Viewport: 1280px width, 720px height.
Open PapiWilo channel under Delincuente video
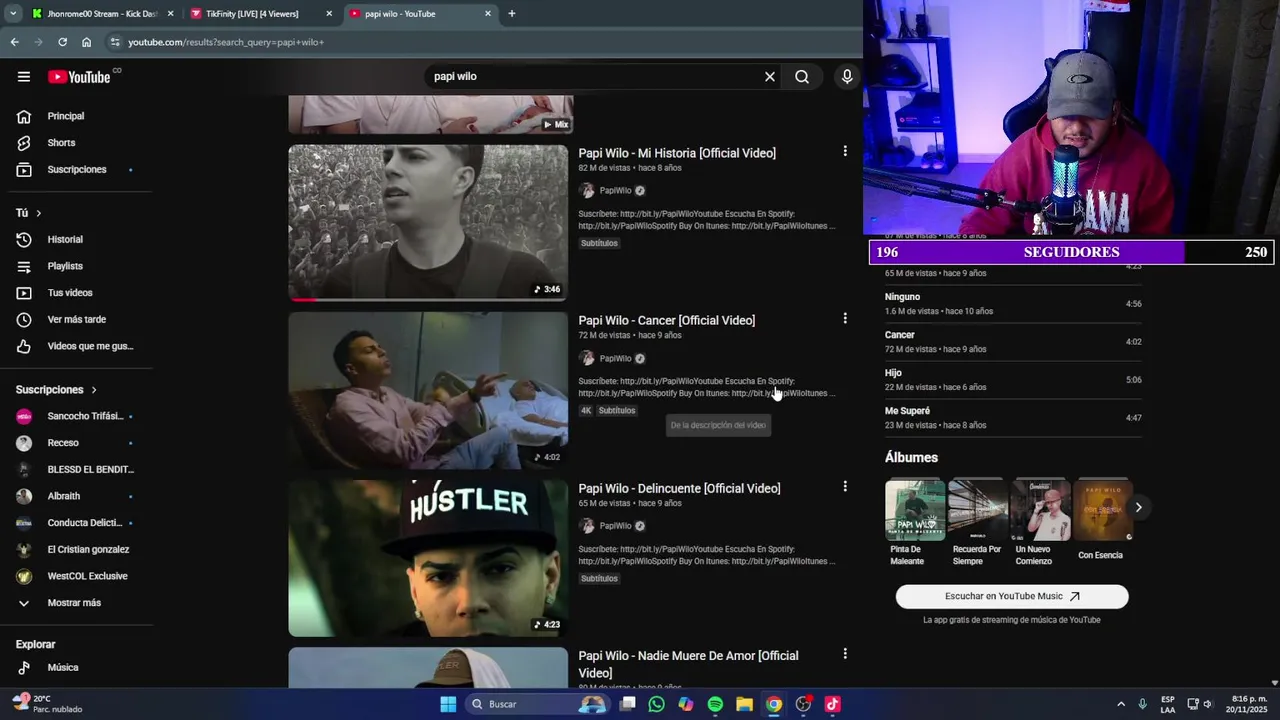point(615,526)
